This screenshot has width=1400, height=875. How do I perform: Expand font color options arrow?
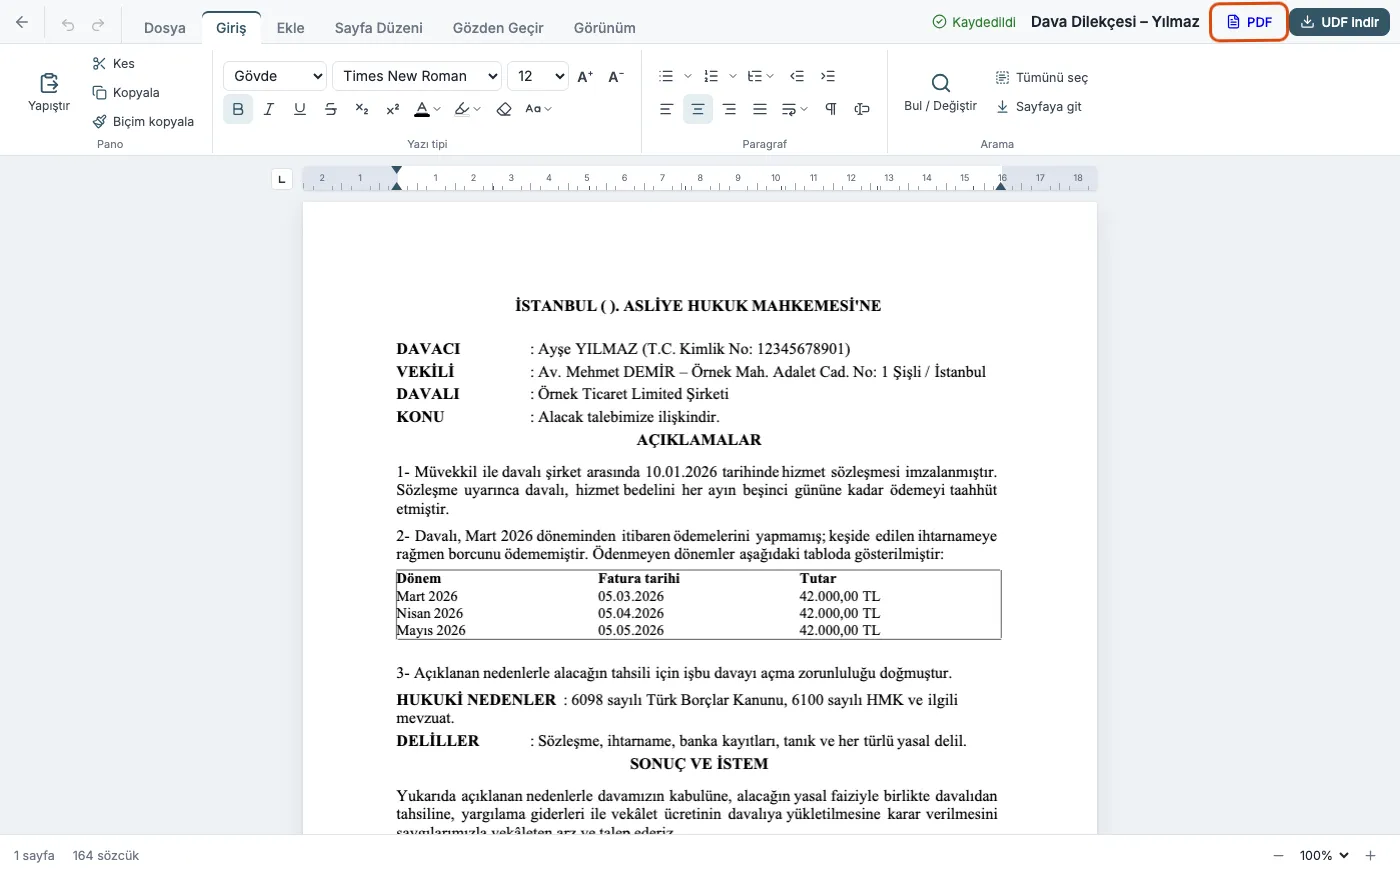click(437, 109)
